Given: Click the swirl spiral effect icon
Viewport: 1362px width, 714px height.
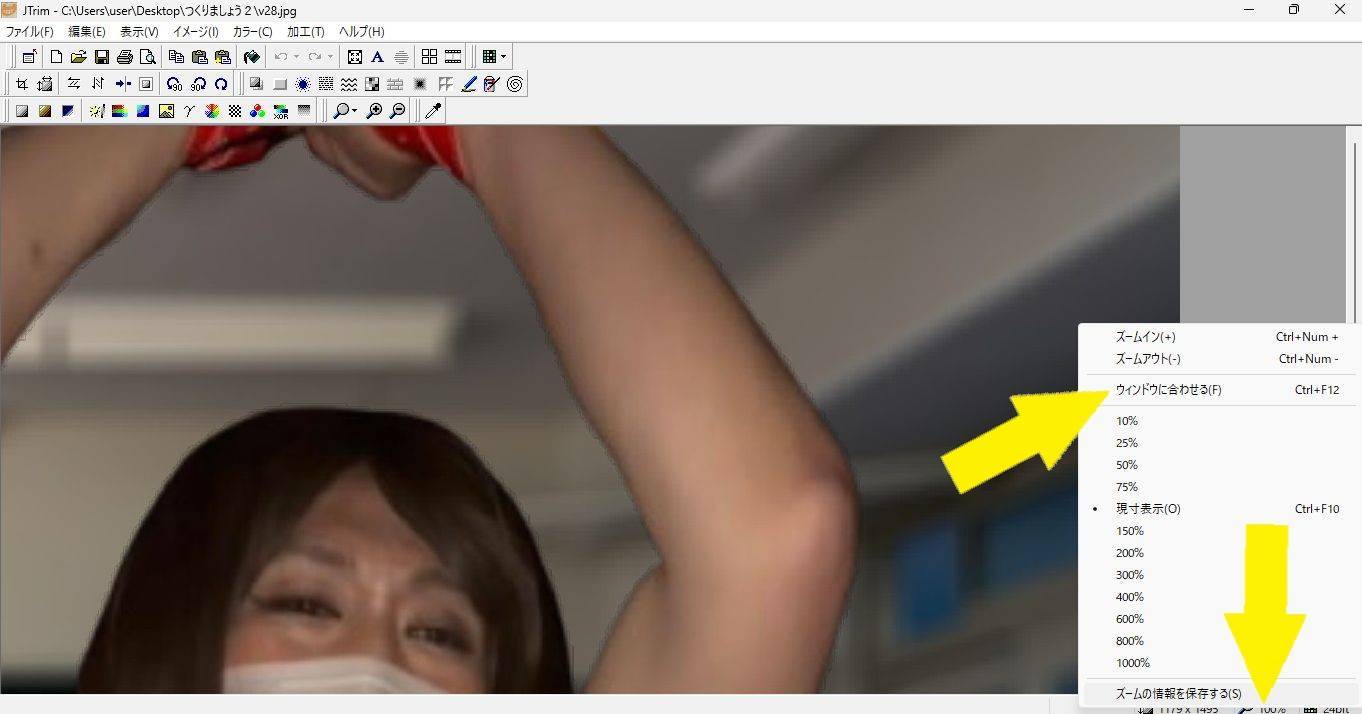Looking at the screenshot, I should (515, 84).
